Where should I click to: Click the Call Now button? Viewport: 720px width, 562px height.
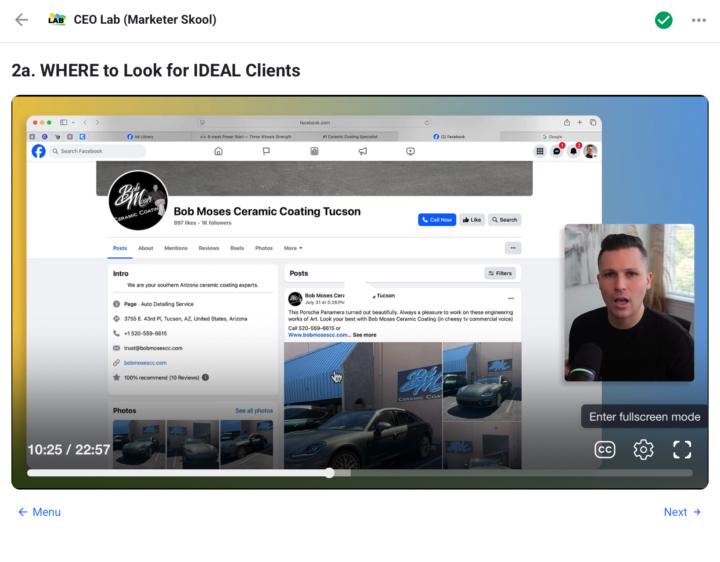[x=437, y=220]
